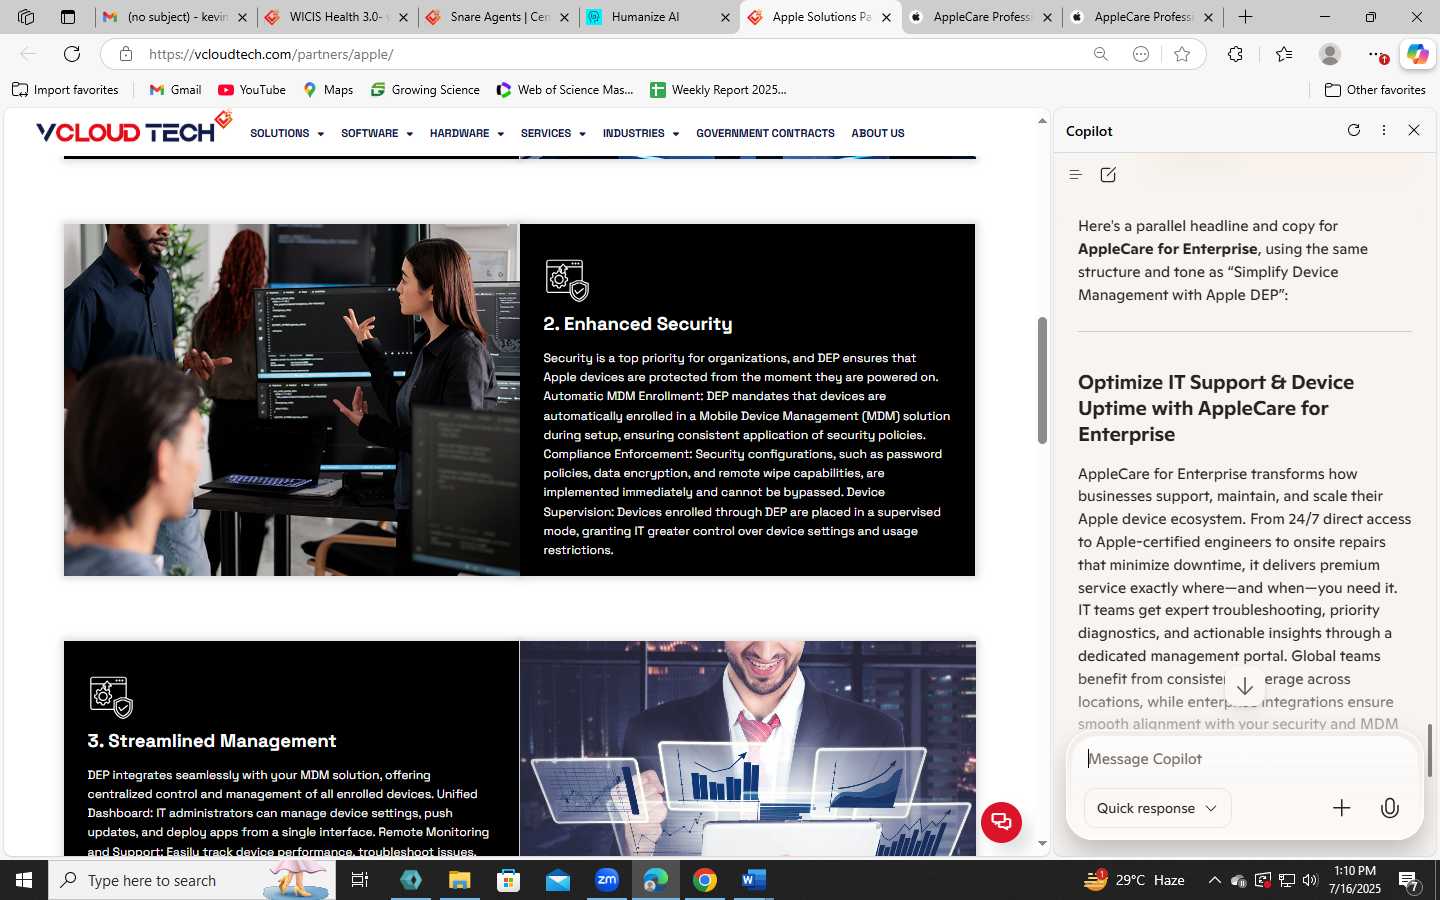Screen dimensions: 1440x900
Task: Click the plus attach button in Copilot
Action: [1342, 808]
